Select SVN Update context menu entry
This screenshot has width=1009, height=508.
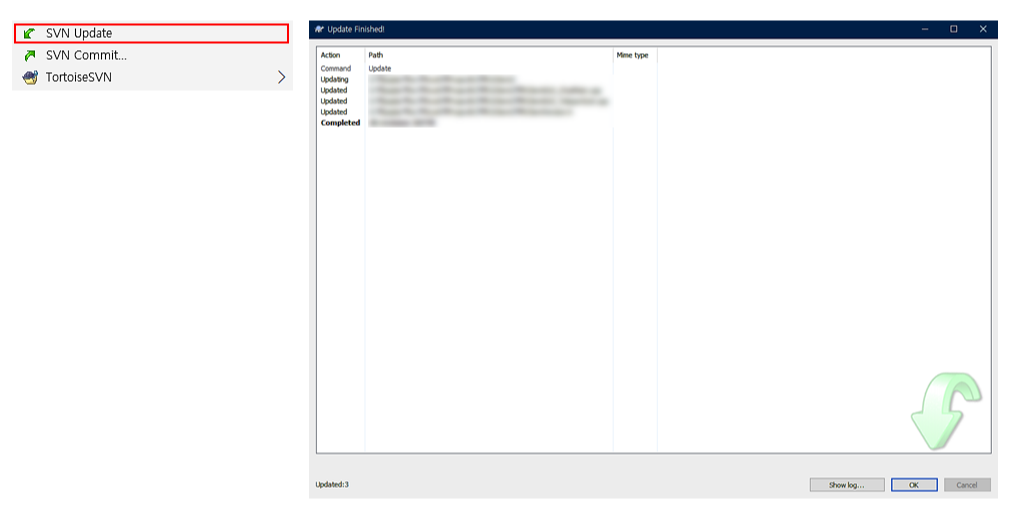(152, 33)
